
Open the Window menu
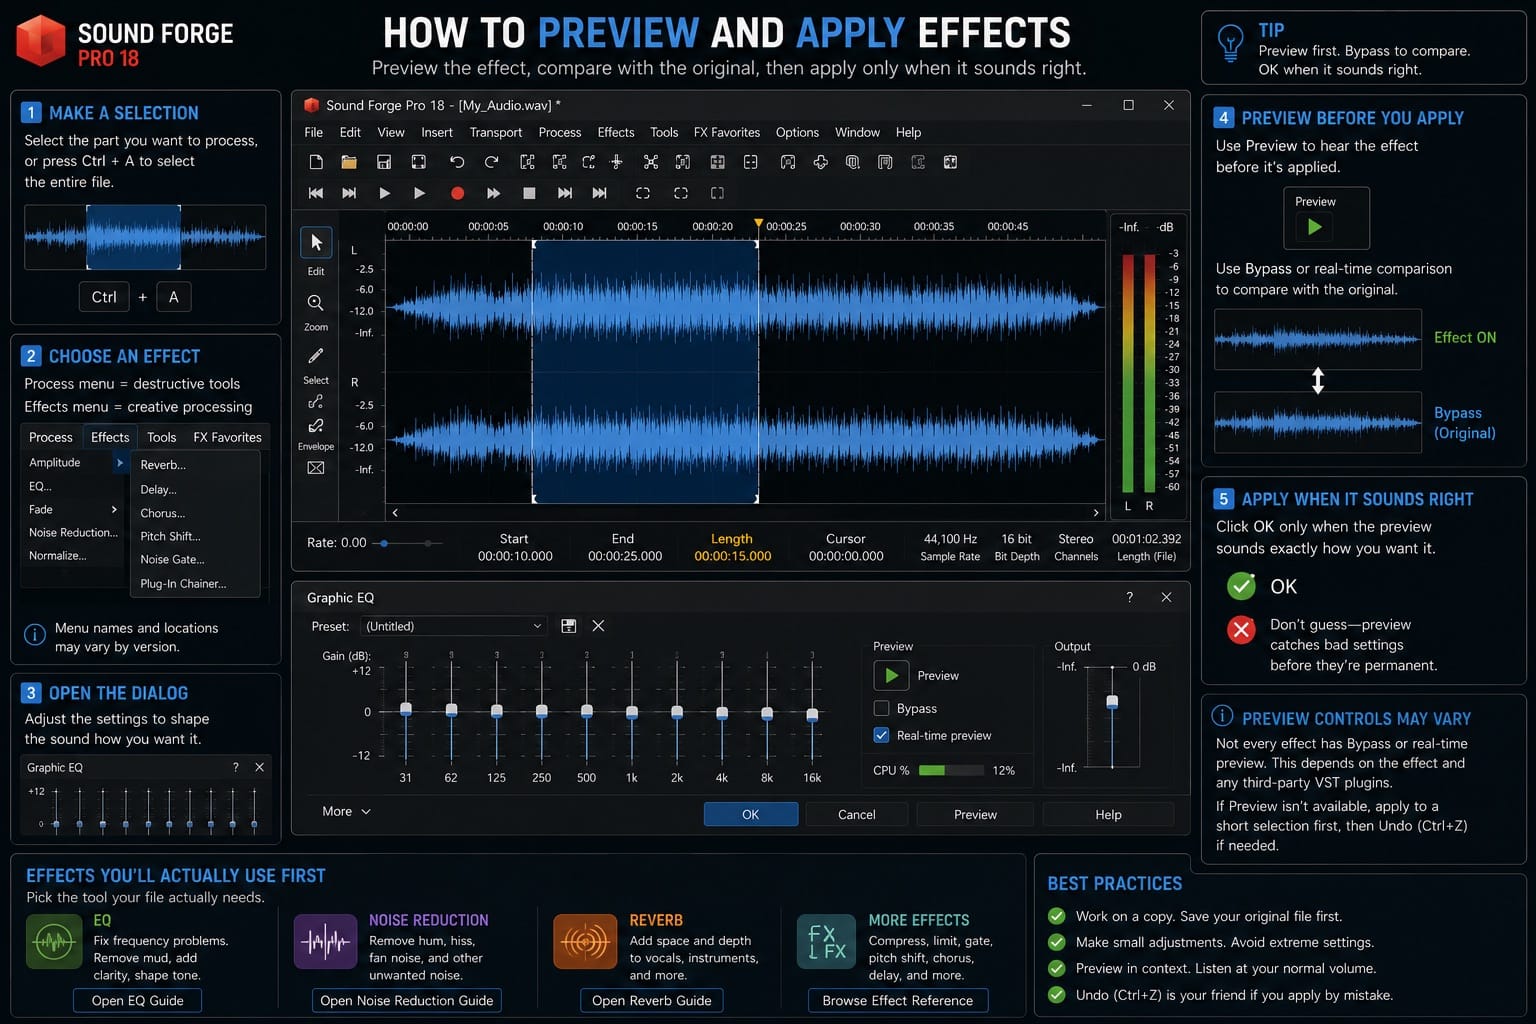[x=857, y=132]
